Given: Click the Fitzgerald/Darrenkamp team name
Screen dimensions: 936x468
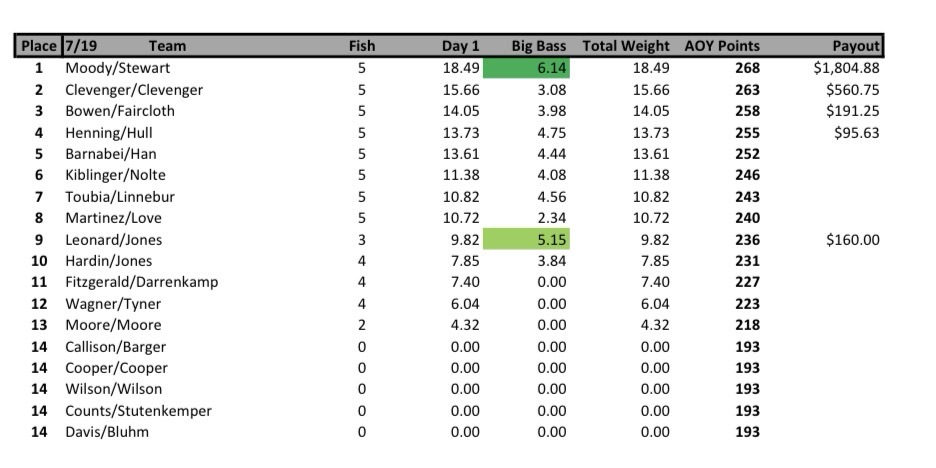Looking at the screenshot, I should pos(142,282).
